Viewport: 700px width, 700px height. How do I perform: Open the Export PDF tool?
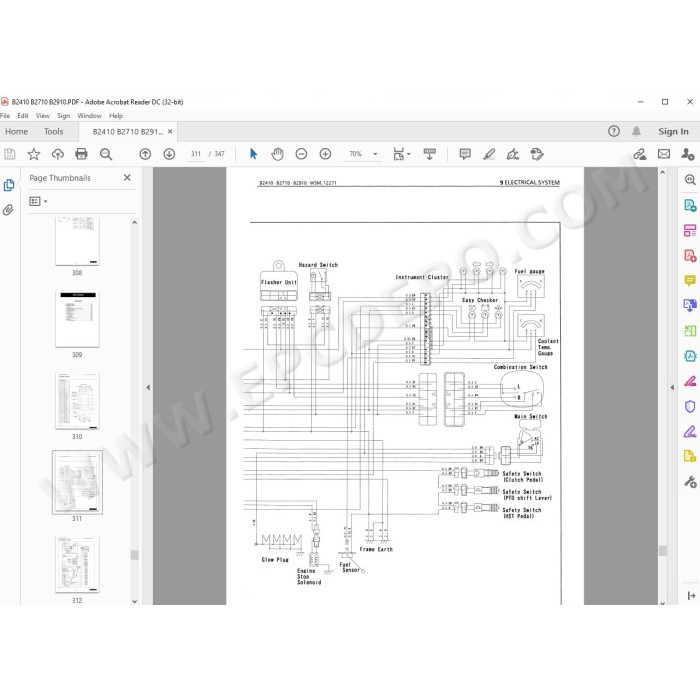tap(690, 205)
